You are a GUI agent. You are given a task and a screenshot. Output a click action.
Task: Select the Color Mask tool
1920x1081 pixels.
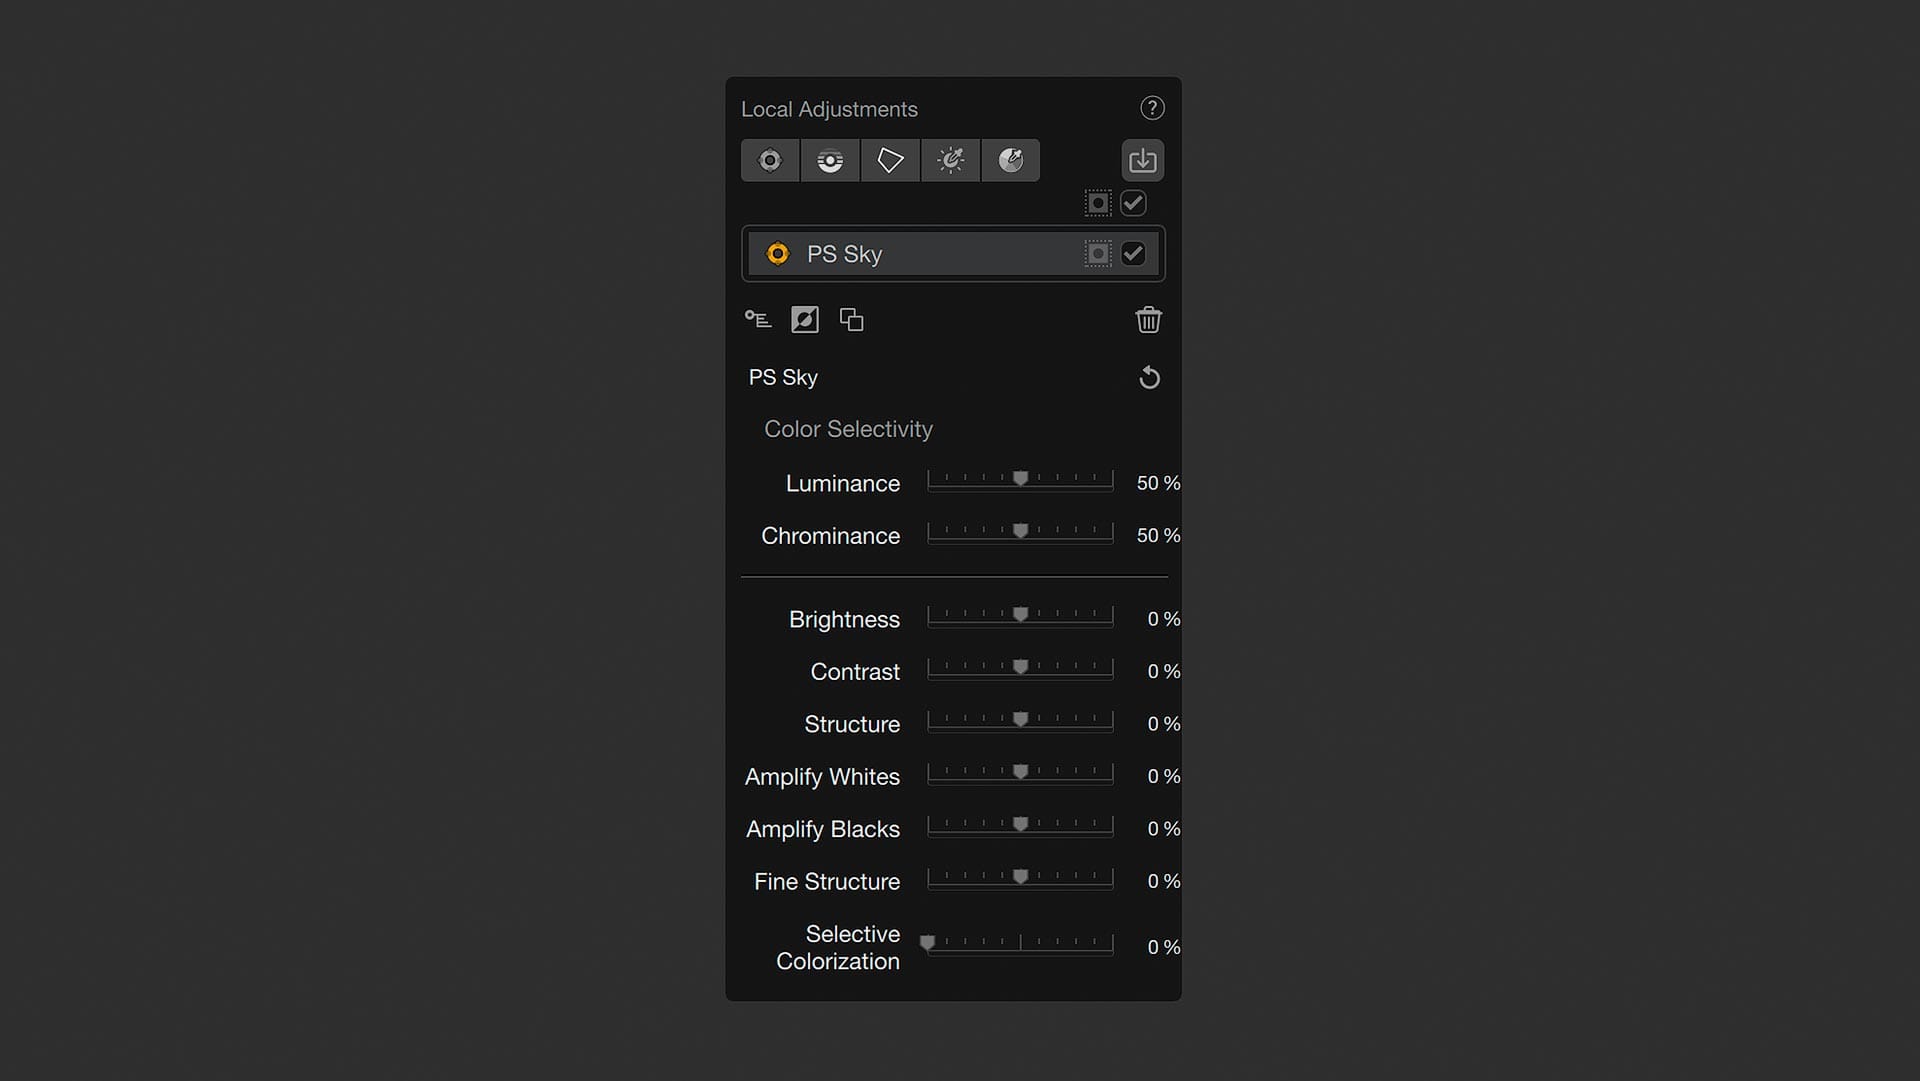1011,160
